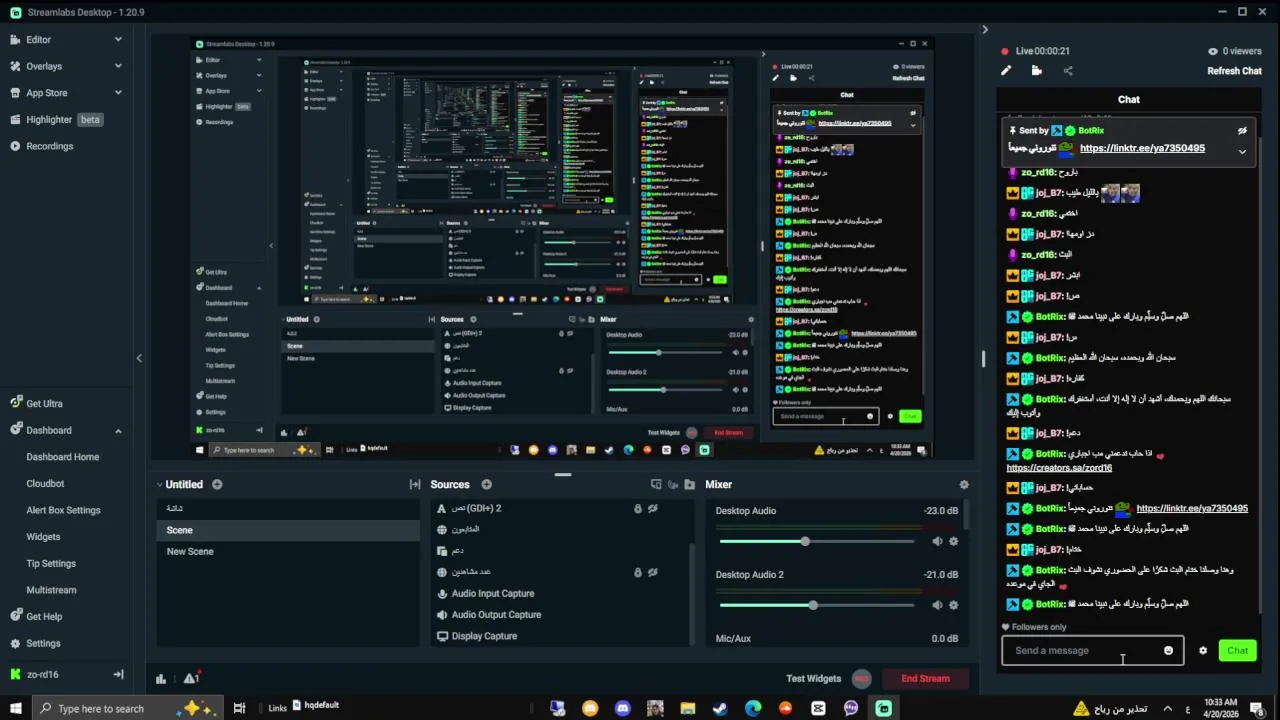Expand the Editor sidebar chevron

click(x=118, y=40)
